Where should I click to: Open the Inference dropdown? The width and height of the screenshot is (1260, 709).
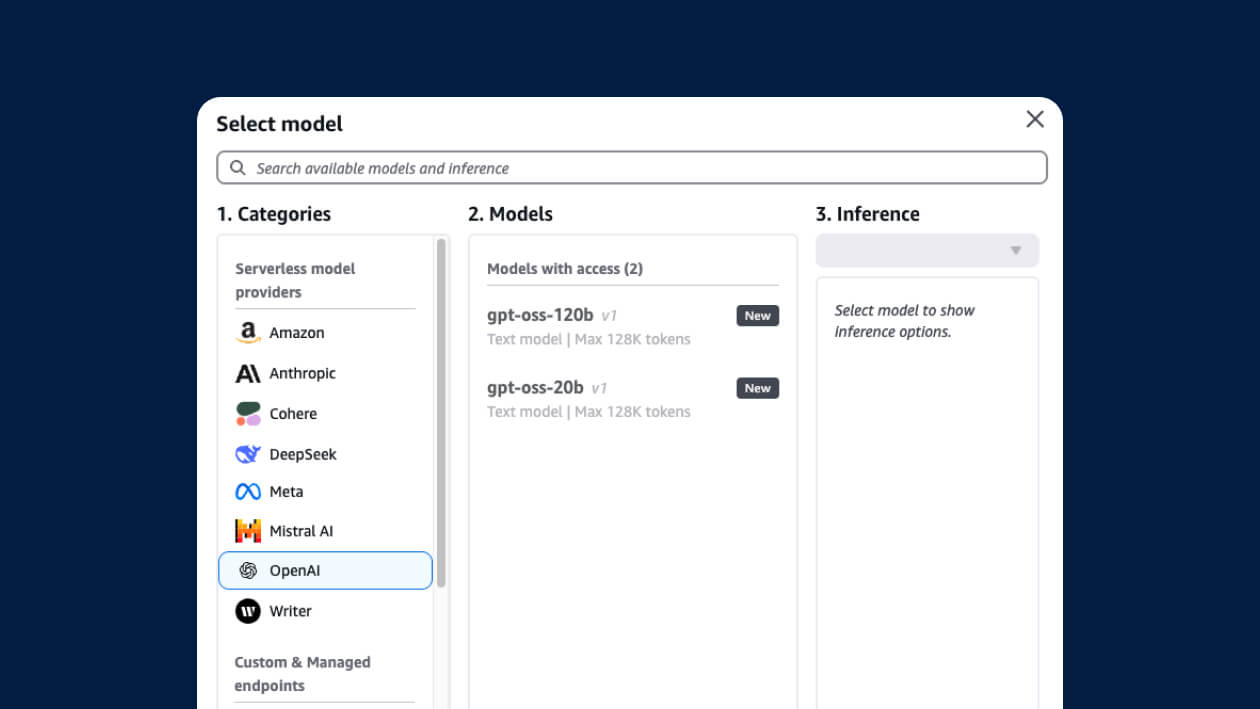(x=926, y=251)
